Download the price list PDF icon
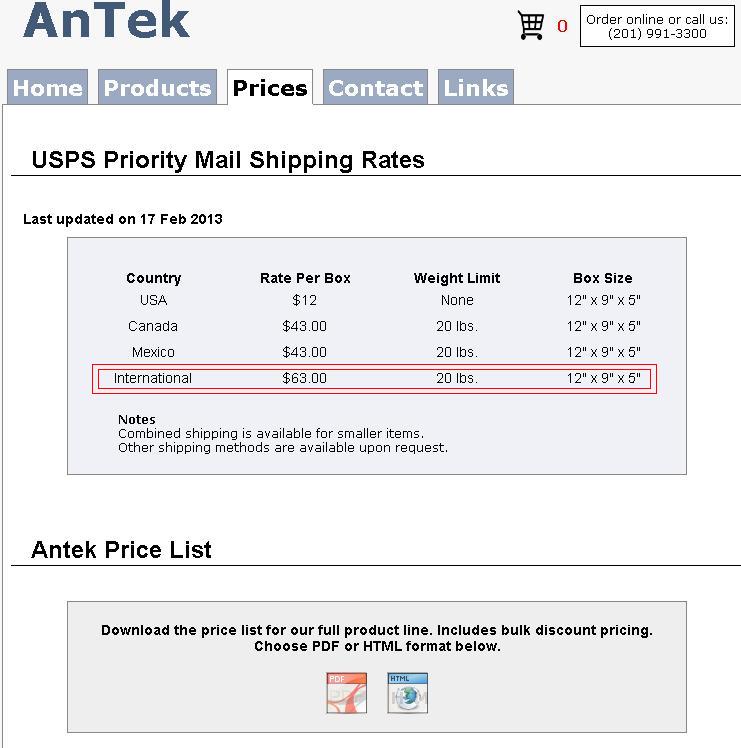Viewport: 741px width, 748px height. tap(346, 693)
